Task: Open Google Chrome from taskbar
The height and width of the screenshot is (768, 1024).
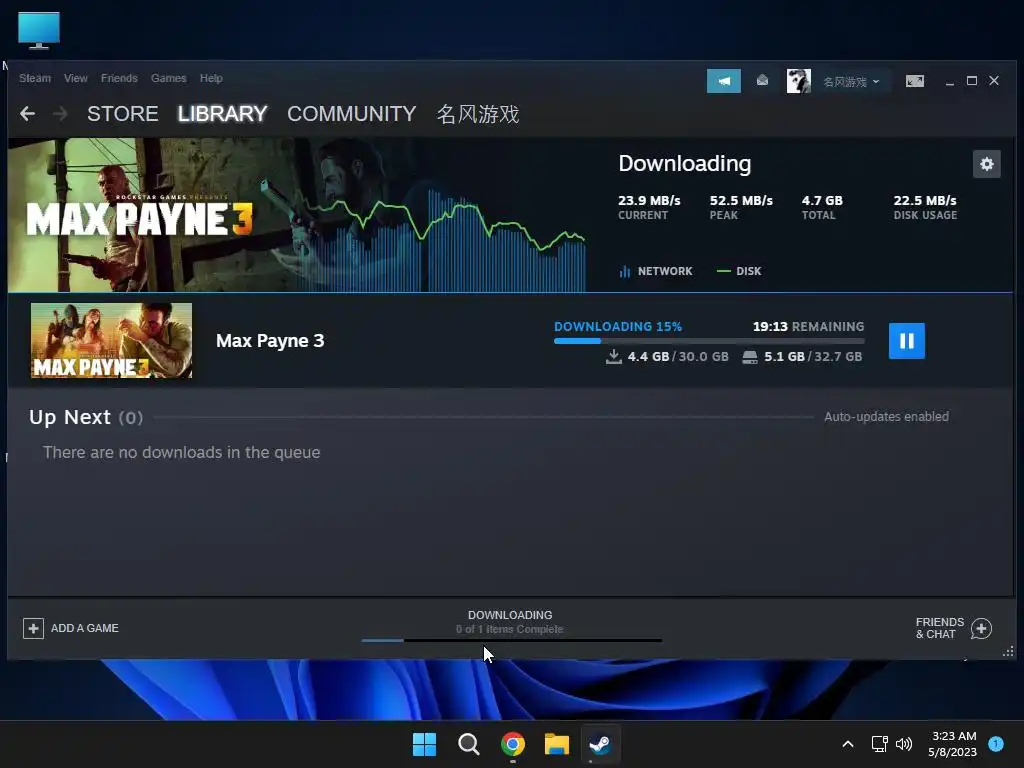Action: [x=513, y=744]
